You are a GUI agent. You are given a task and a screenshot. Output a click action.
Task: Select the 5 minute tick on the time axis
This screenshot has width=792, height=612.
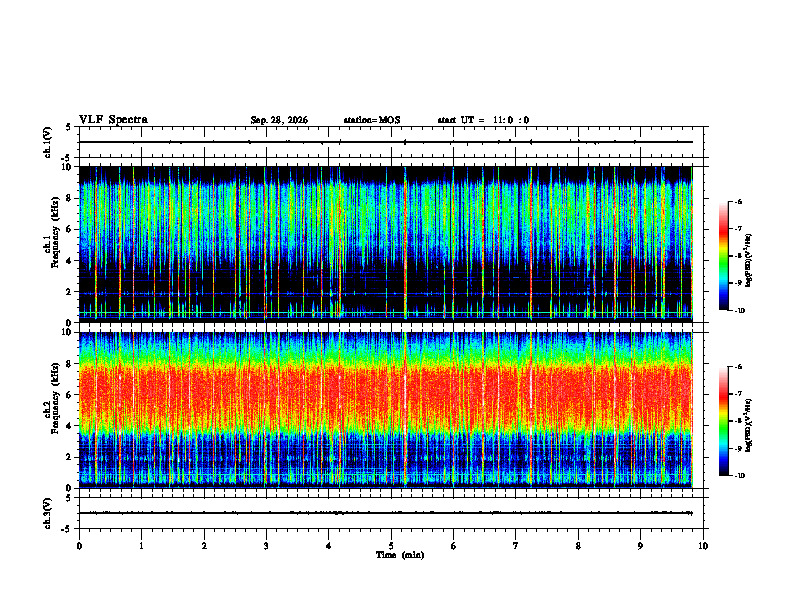tap(391, 546)
